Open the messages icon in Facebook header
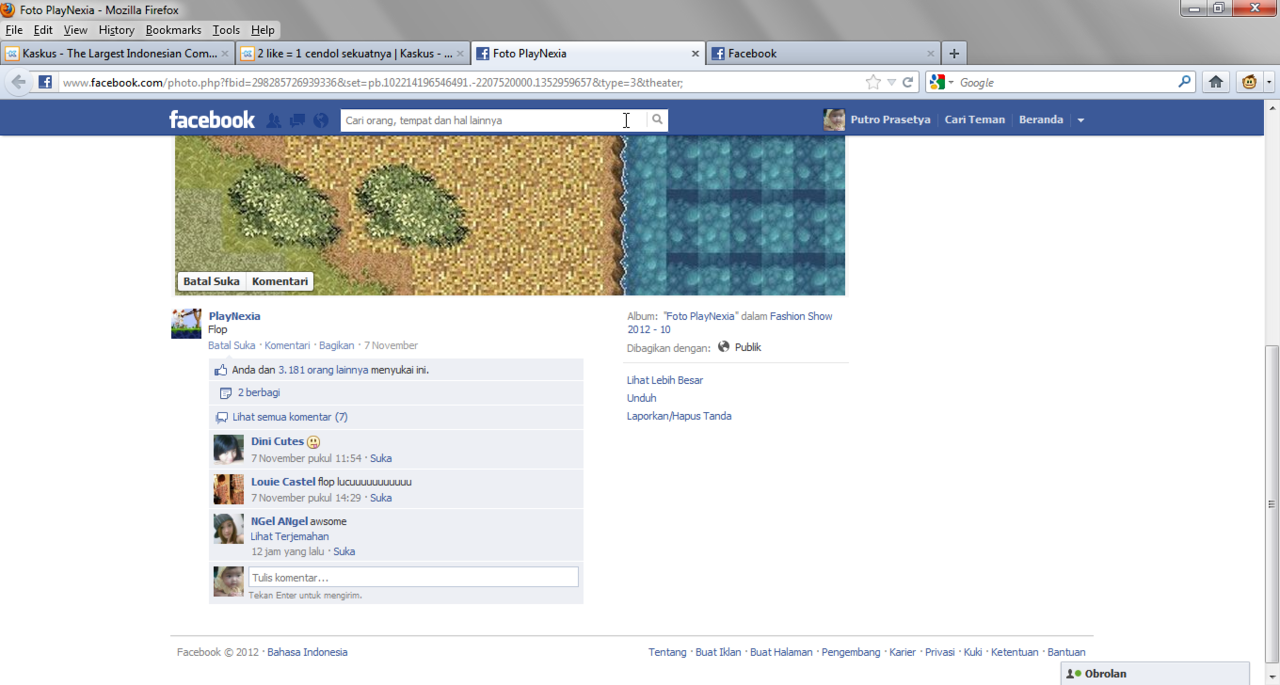 (x=297, y=120)
